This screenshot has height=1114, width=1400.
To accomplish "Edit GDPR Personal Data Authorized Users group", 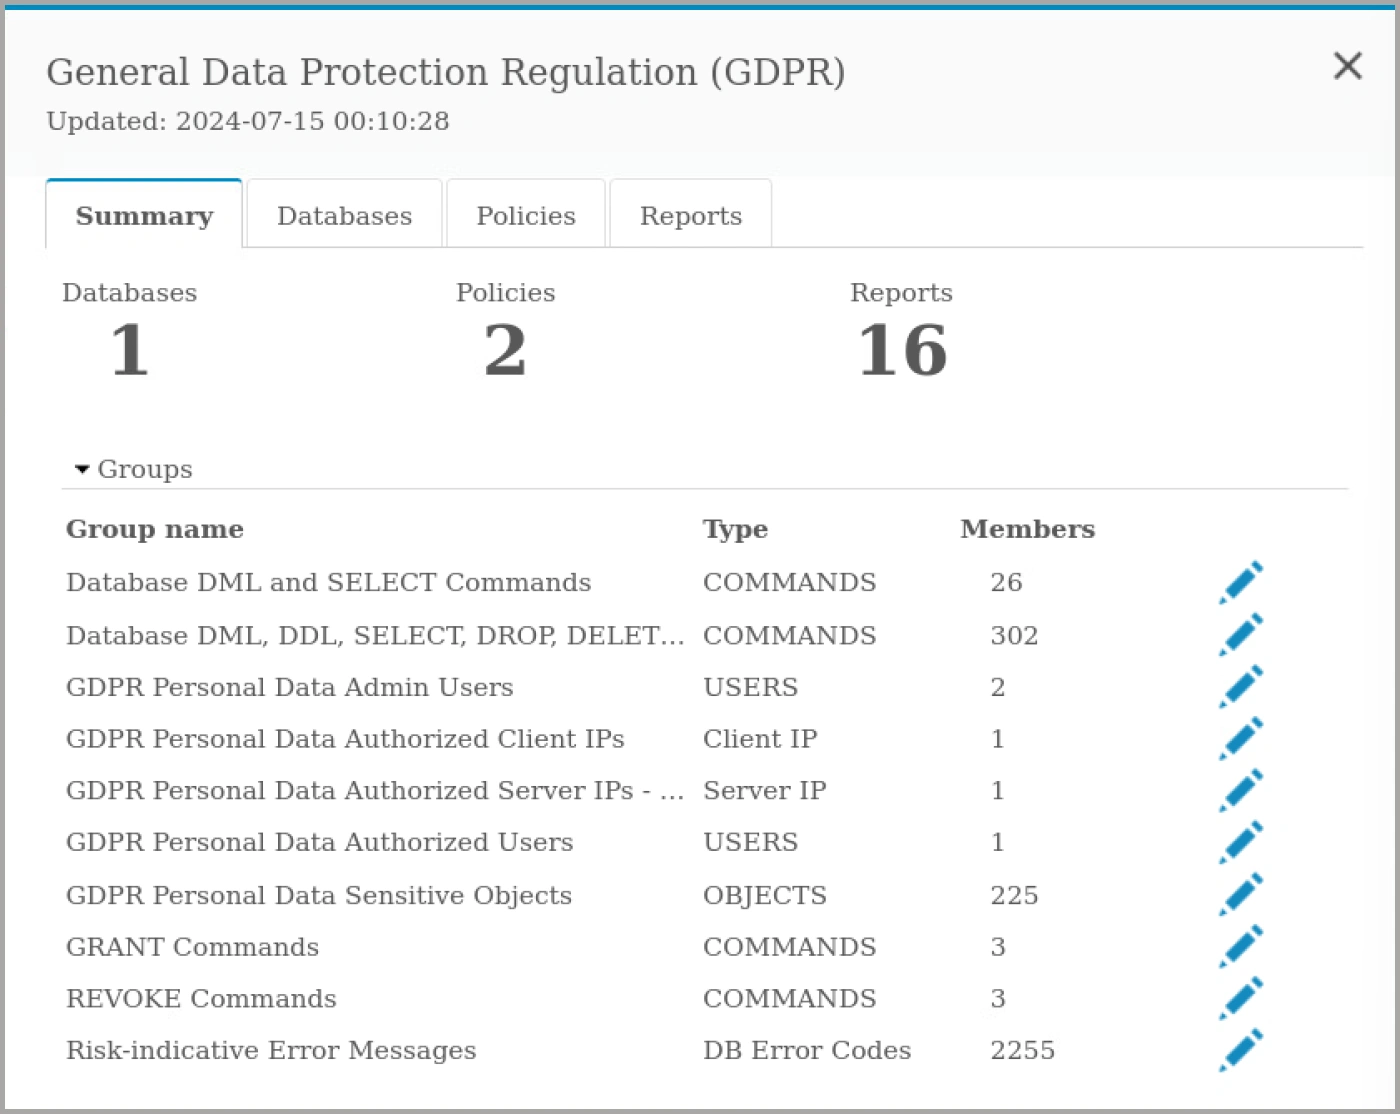I will pyautogui.click(x=1241, y=843).
